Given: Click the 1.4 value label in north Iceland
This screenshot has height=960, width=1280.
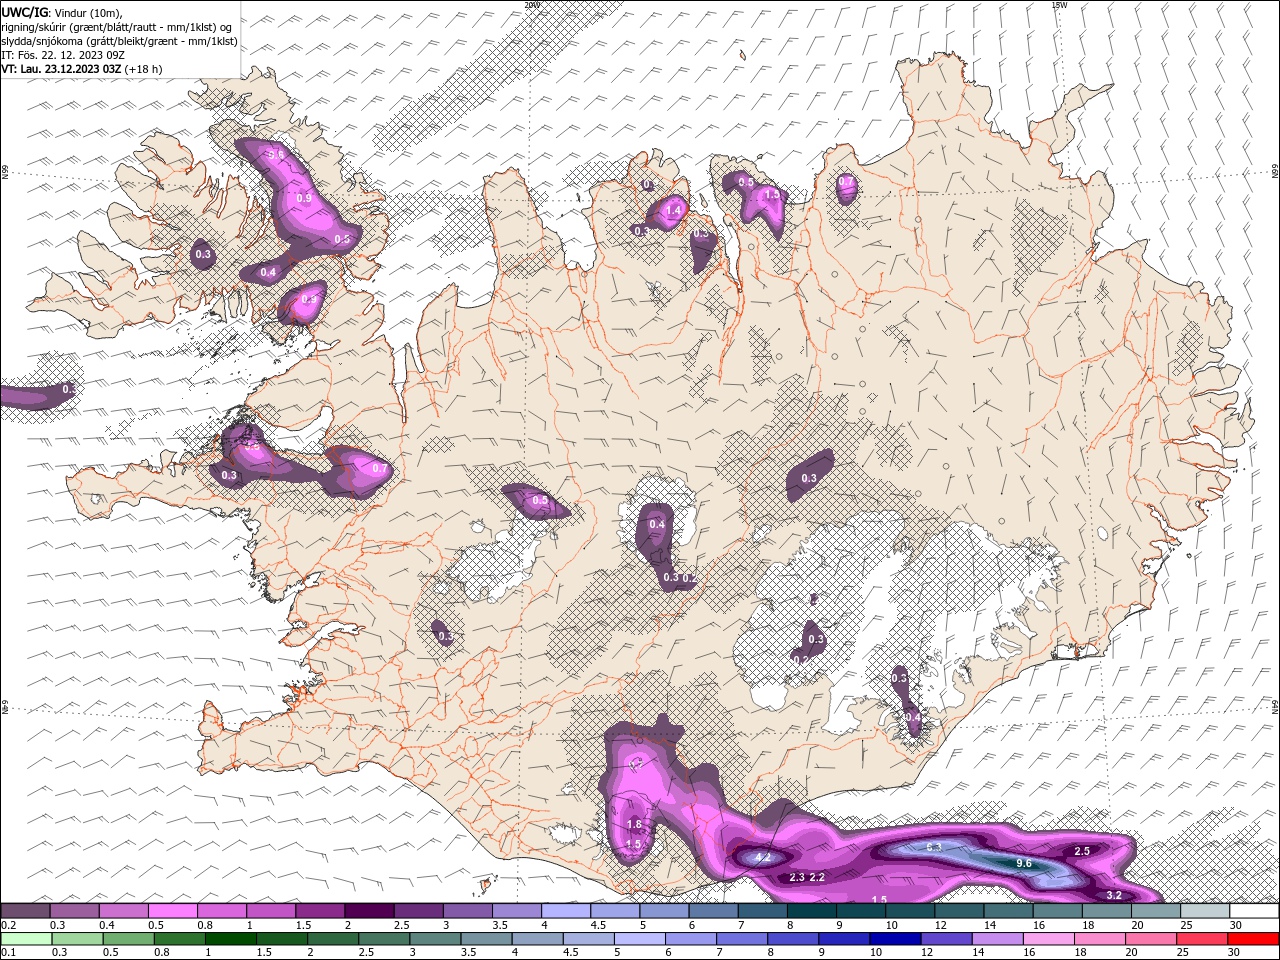Looking at the screenshot, I should tap(674, 210).
